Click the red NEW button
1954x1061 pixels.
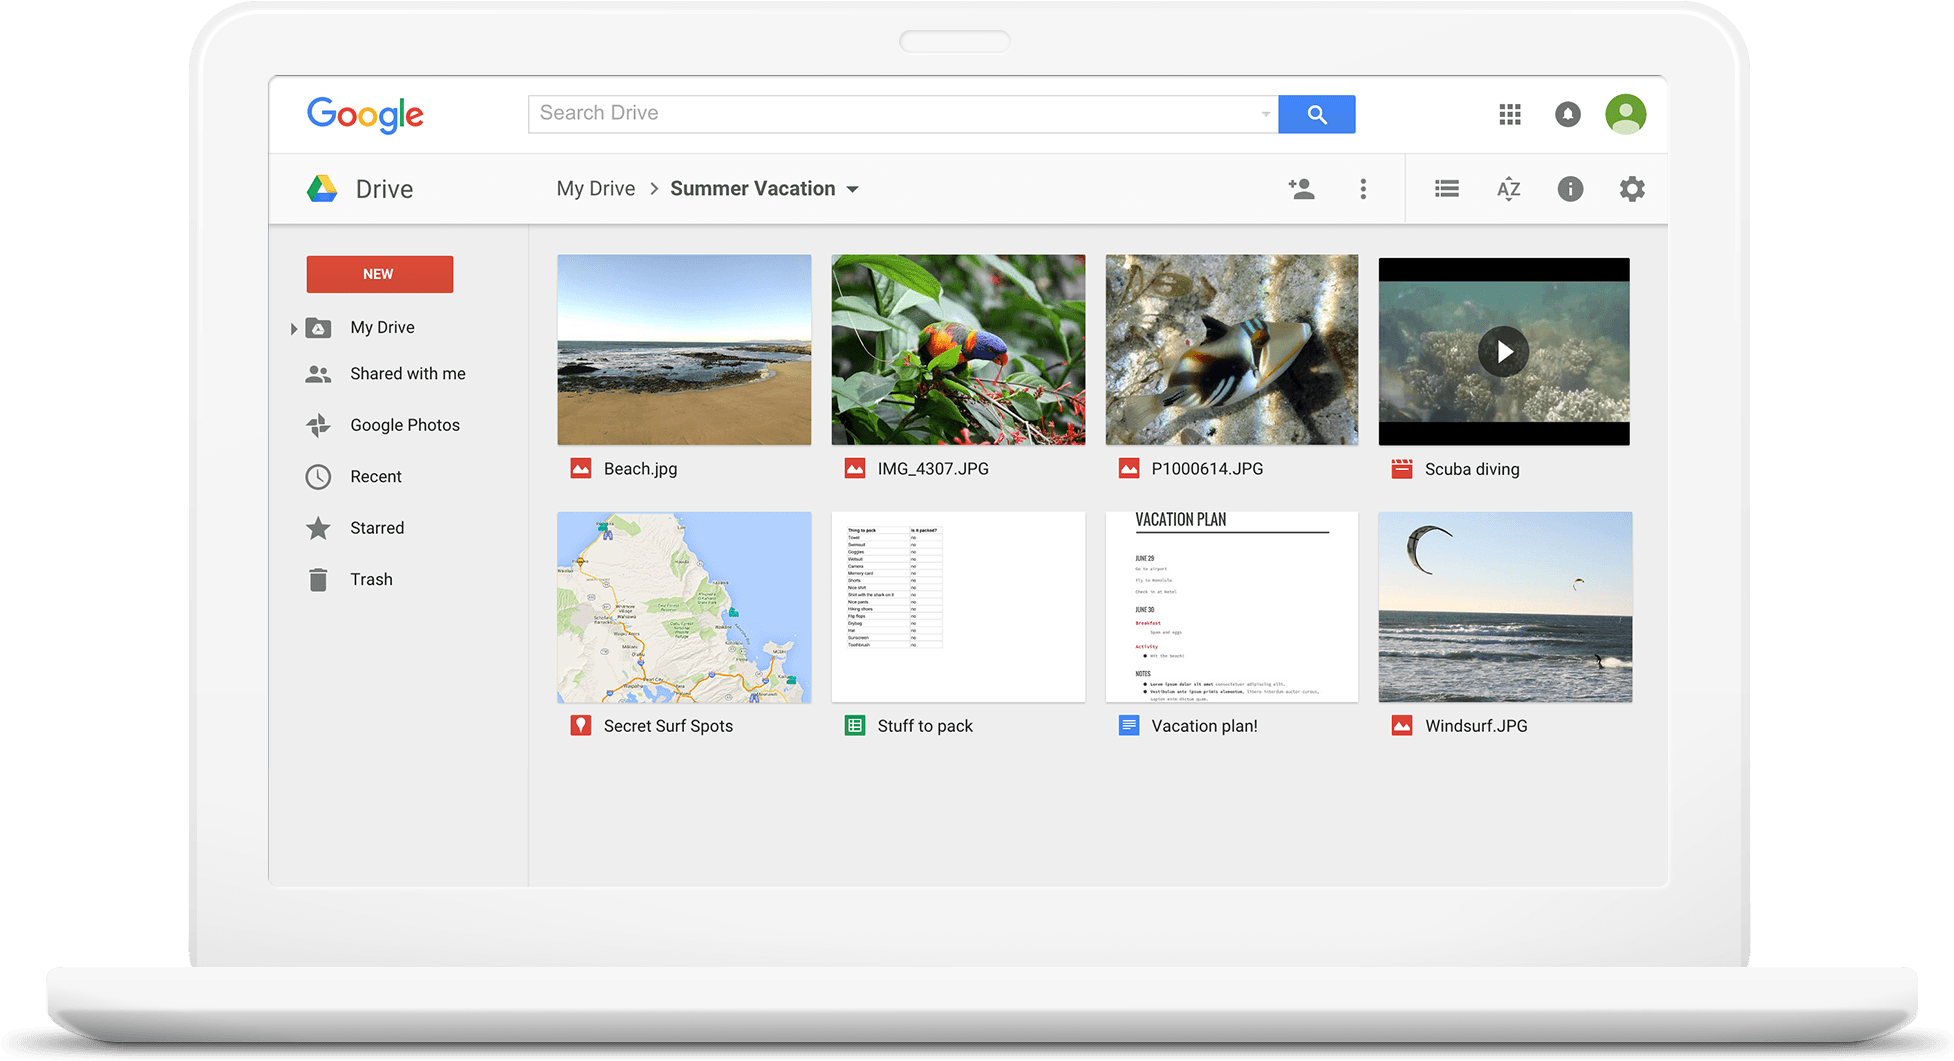(379, 274)
